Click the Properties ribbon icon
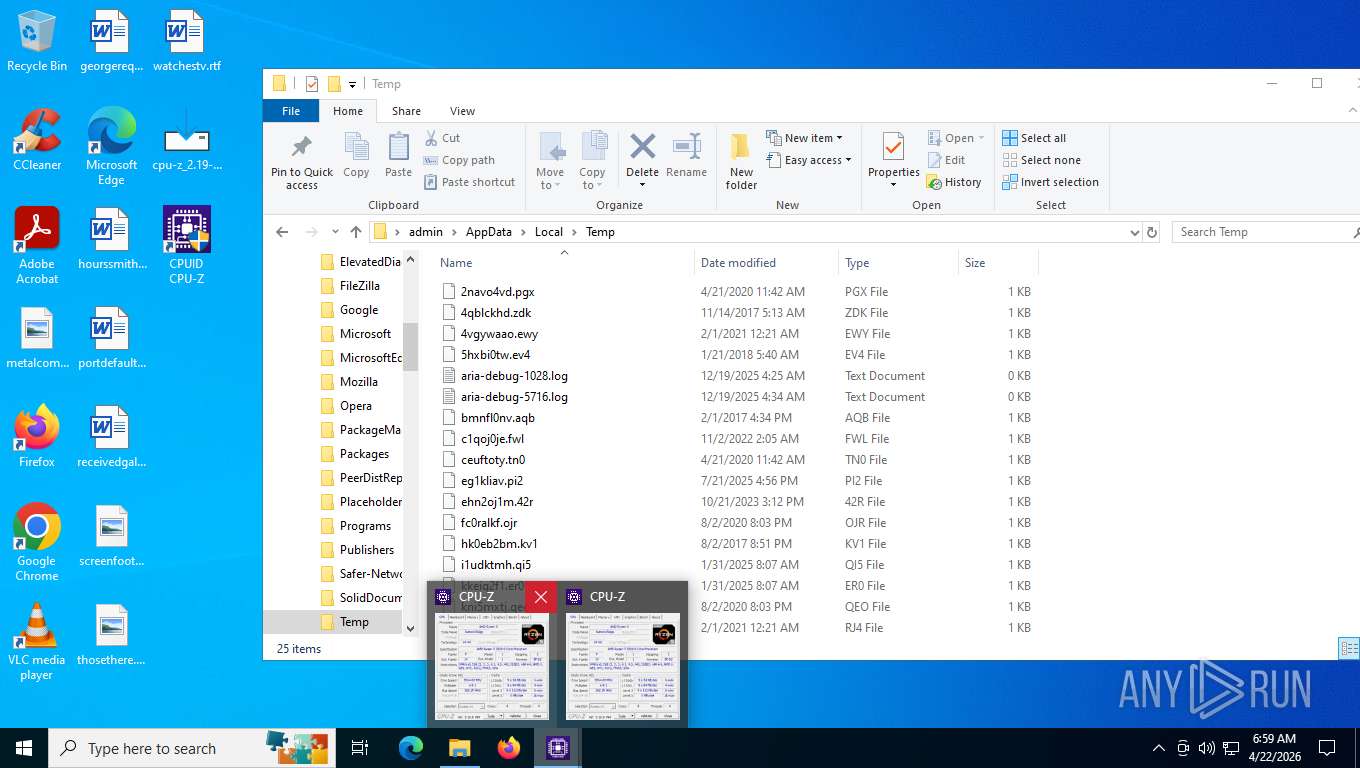 coord(893,160)
